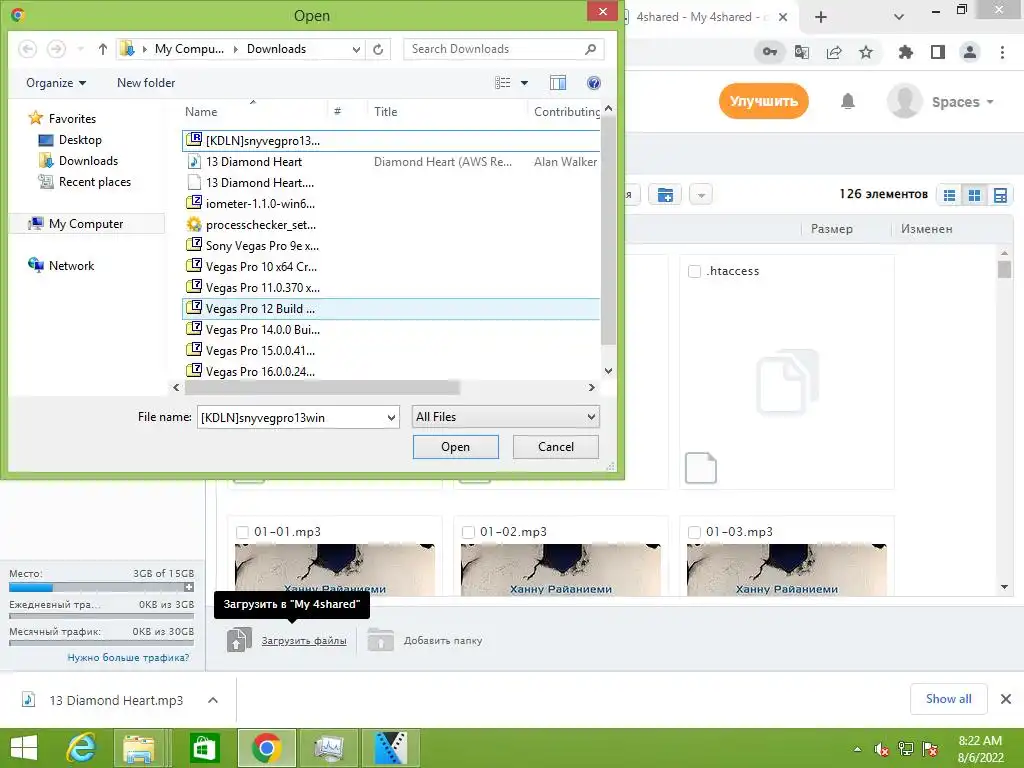The image size is (1024, 768).
Task: Open view options dropdown arrow
Action: click(x=524, y=83)
